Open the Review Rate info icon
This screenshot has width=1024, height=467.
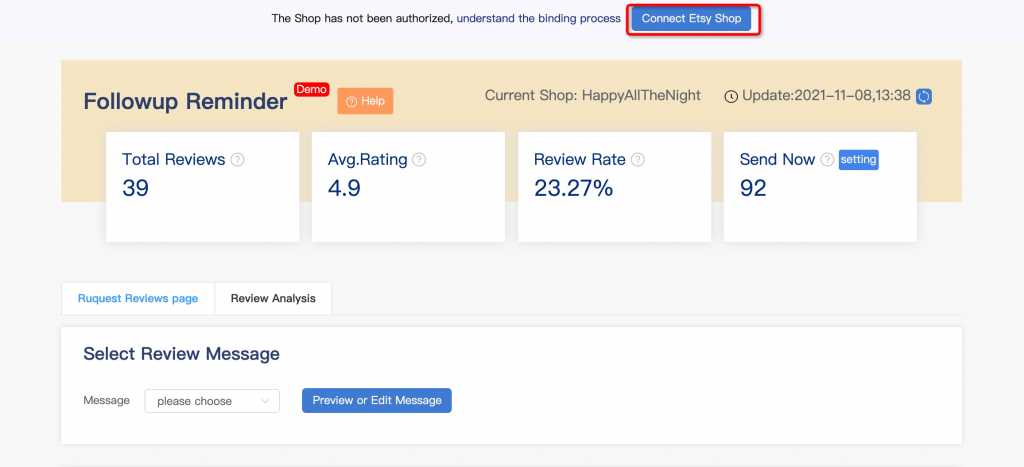tap(638, 160)
